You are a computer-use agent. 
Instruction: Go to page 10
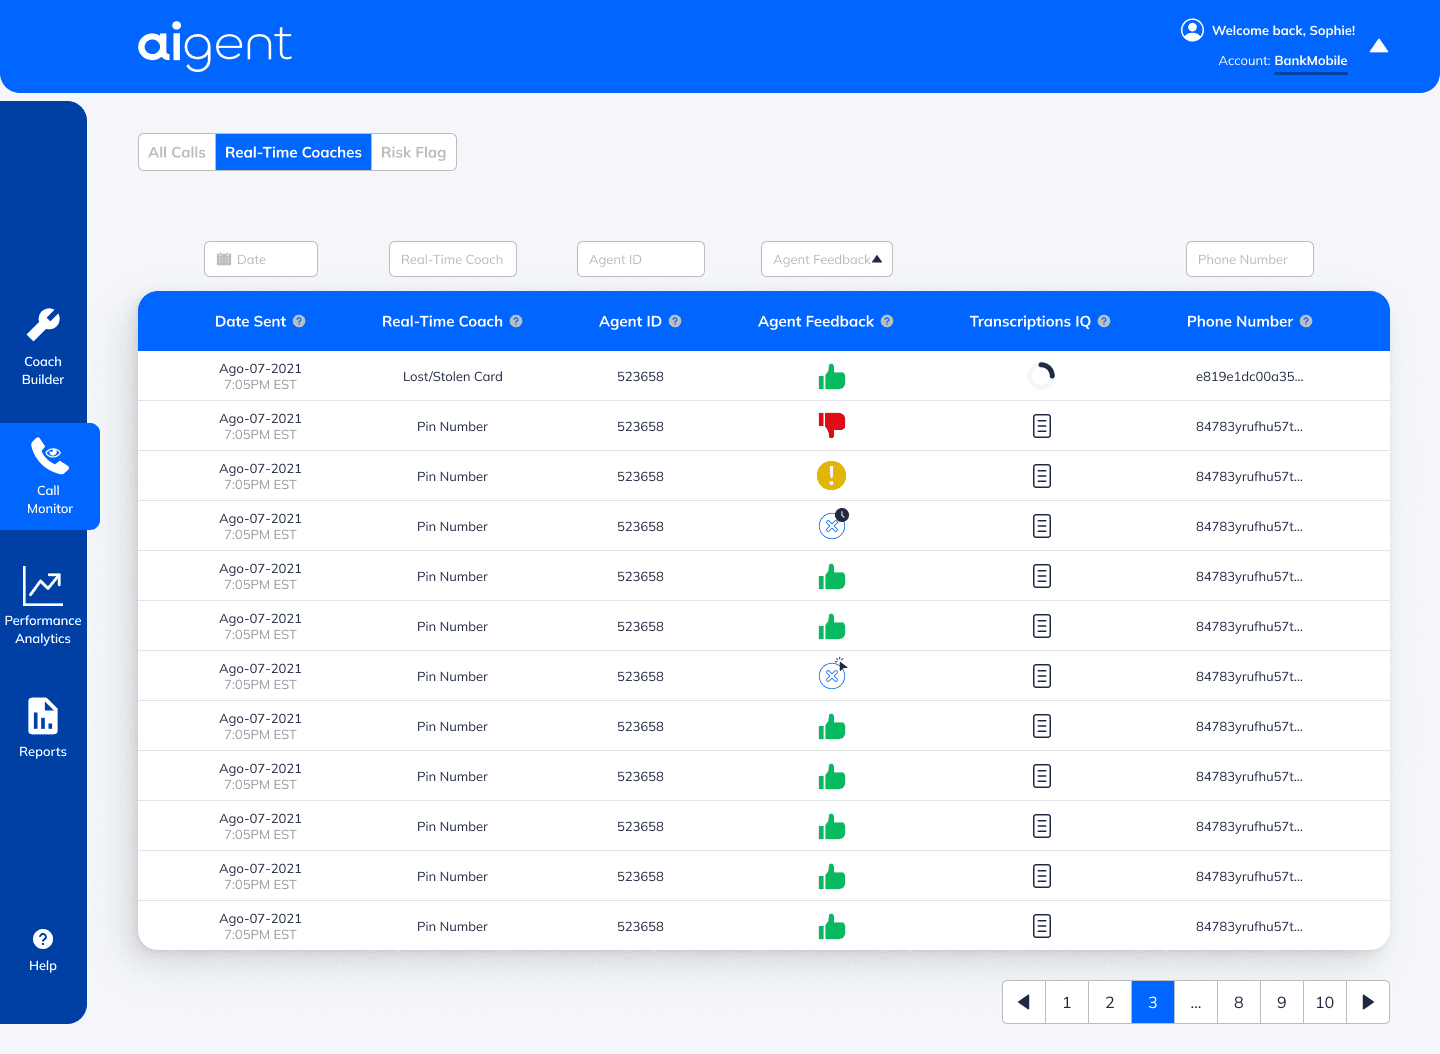pos(1325,1002)
